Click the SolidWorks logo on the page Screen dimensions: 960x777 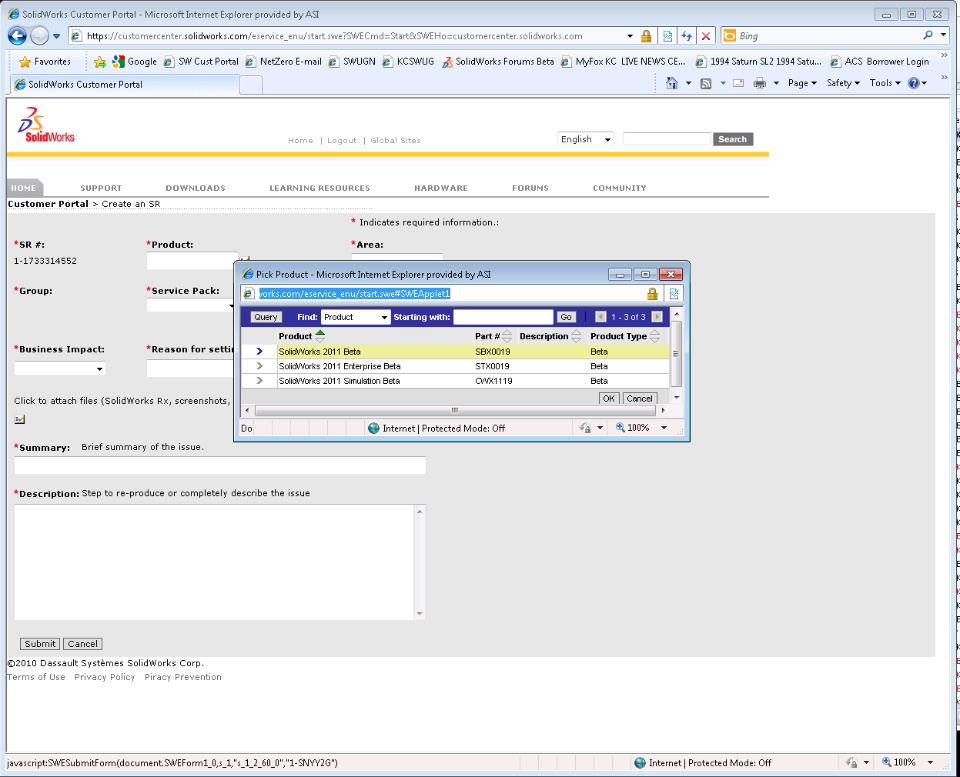46,125
